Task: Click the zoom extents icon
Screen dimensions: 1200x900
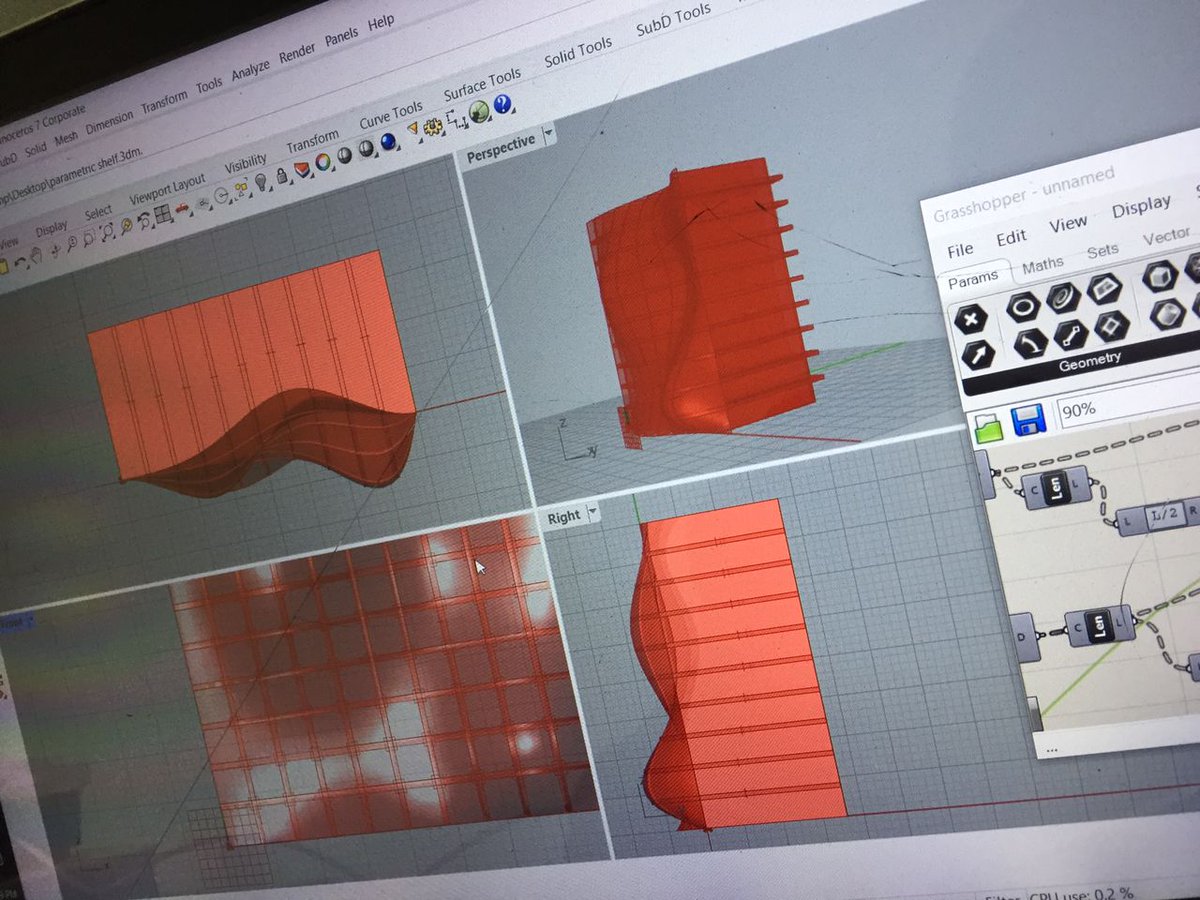Action: (108, 232)
